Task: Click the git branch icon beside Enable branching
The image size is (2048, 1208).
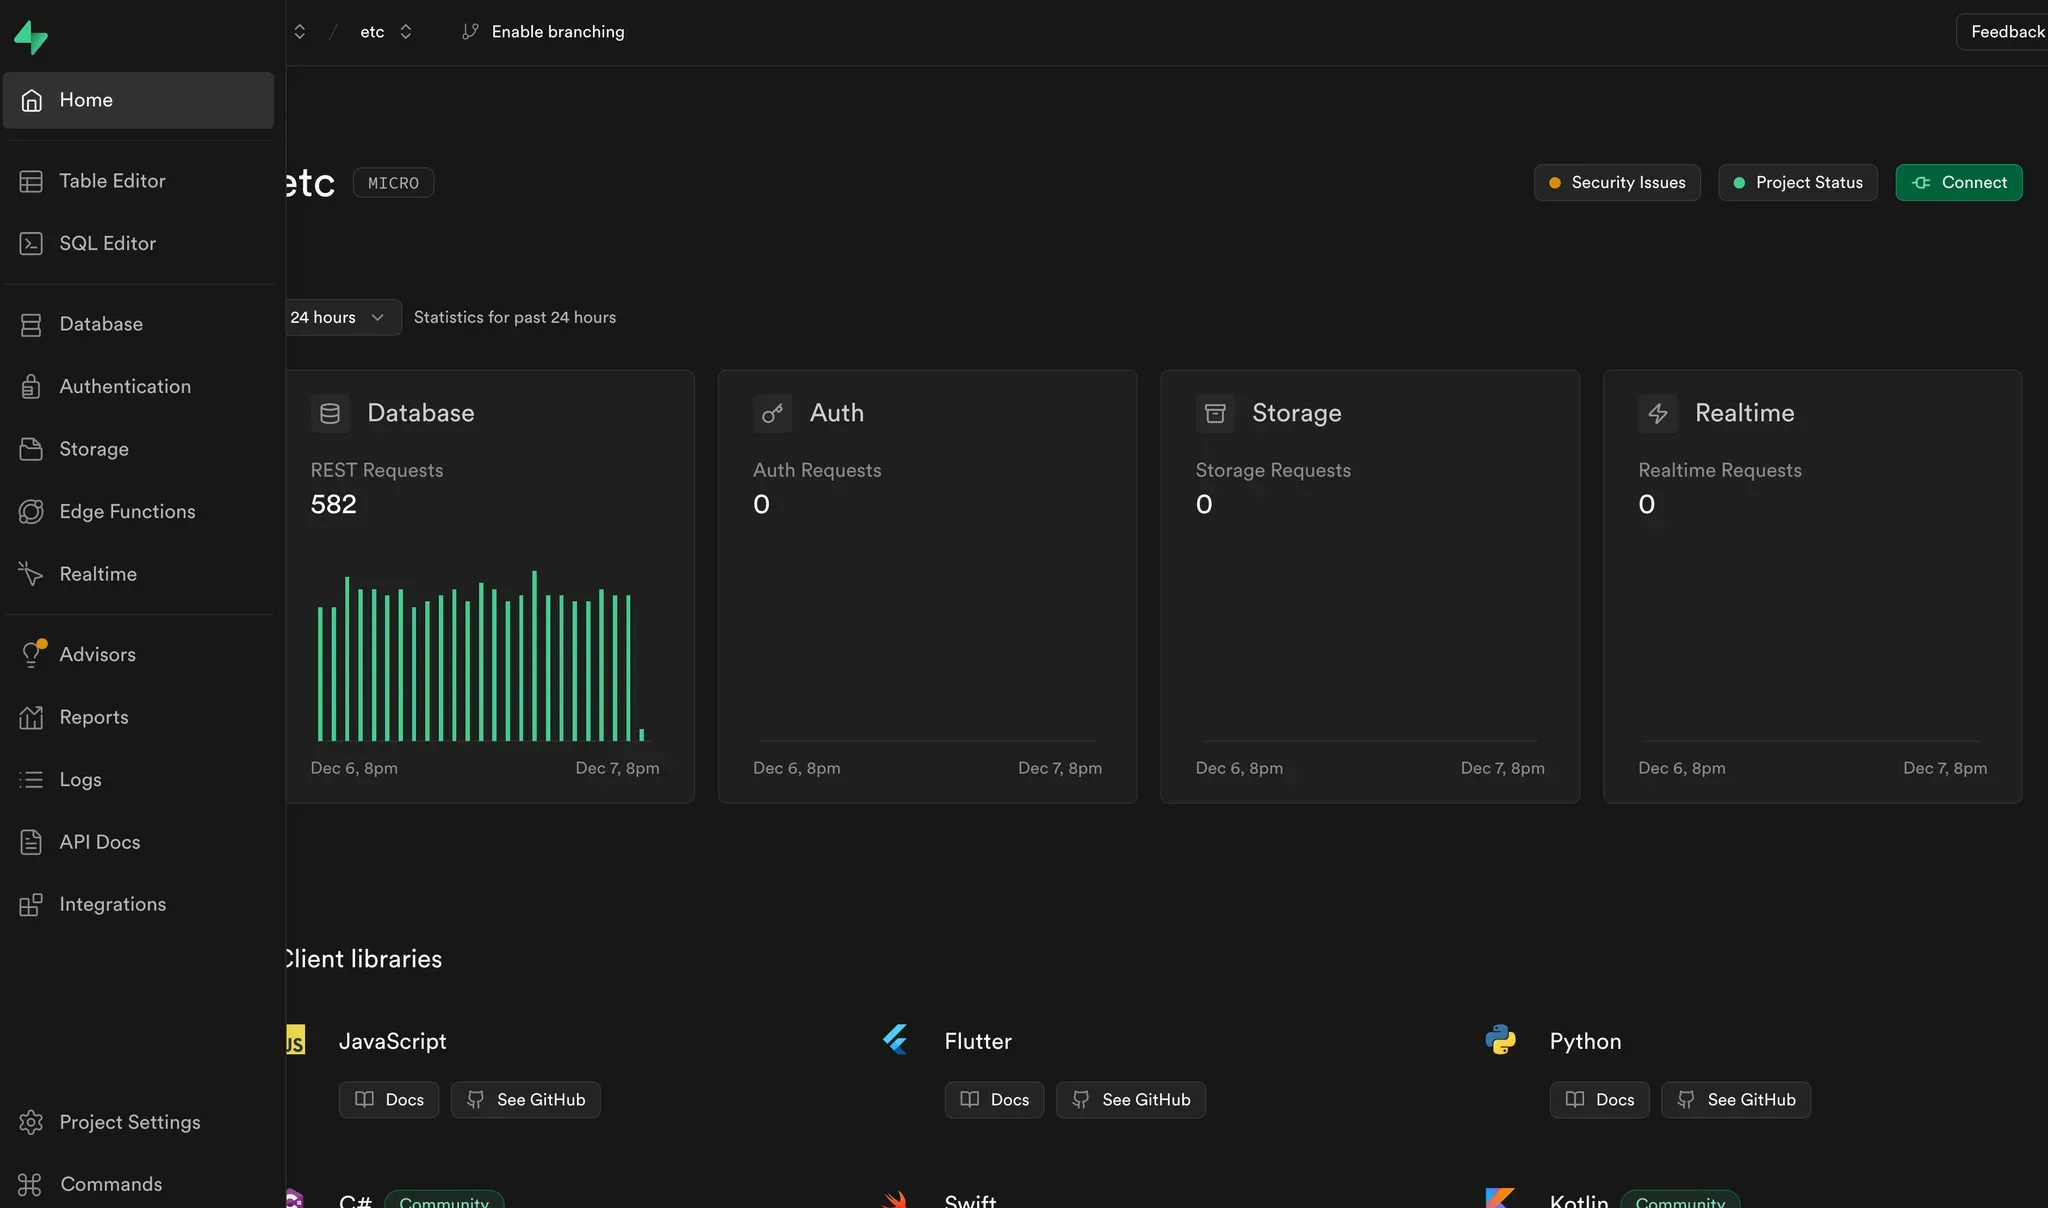Action: click(470, 32)
